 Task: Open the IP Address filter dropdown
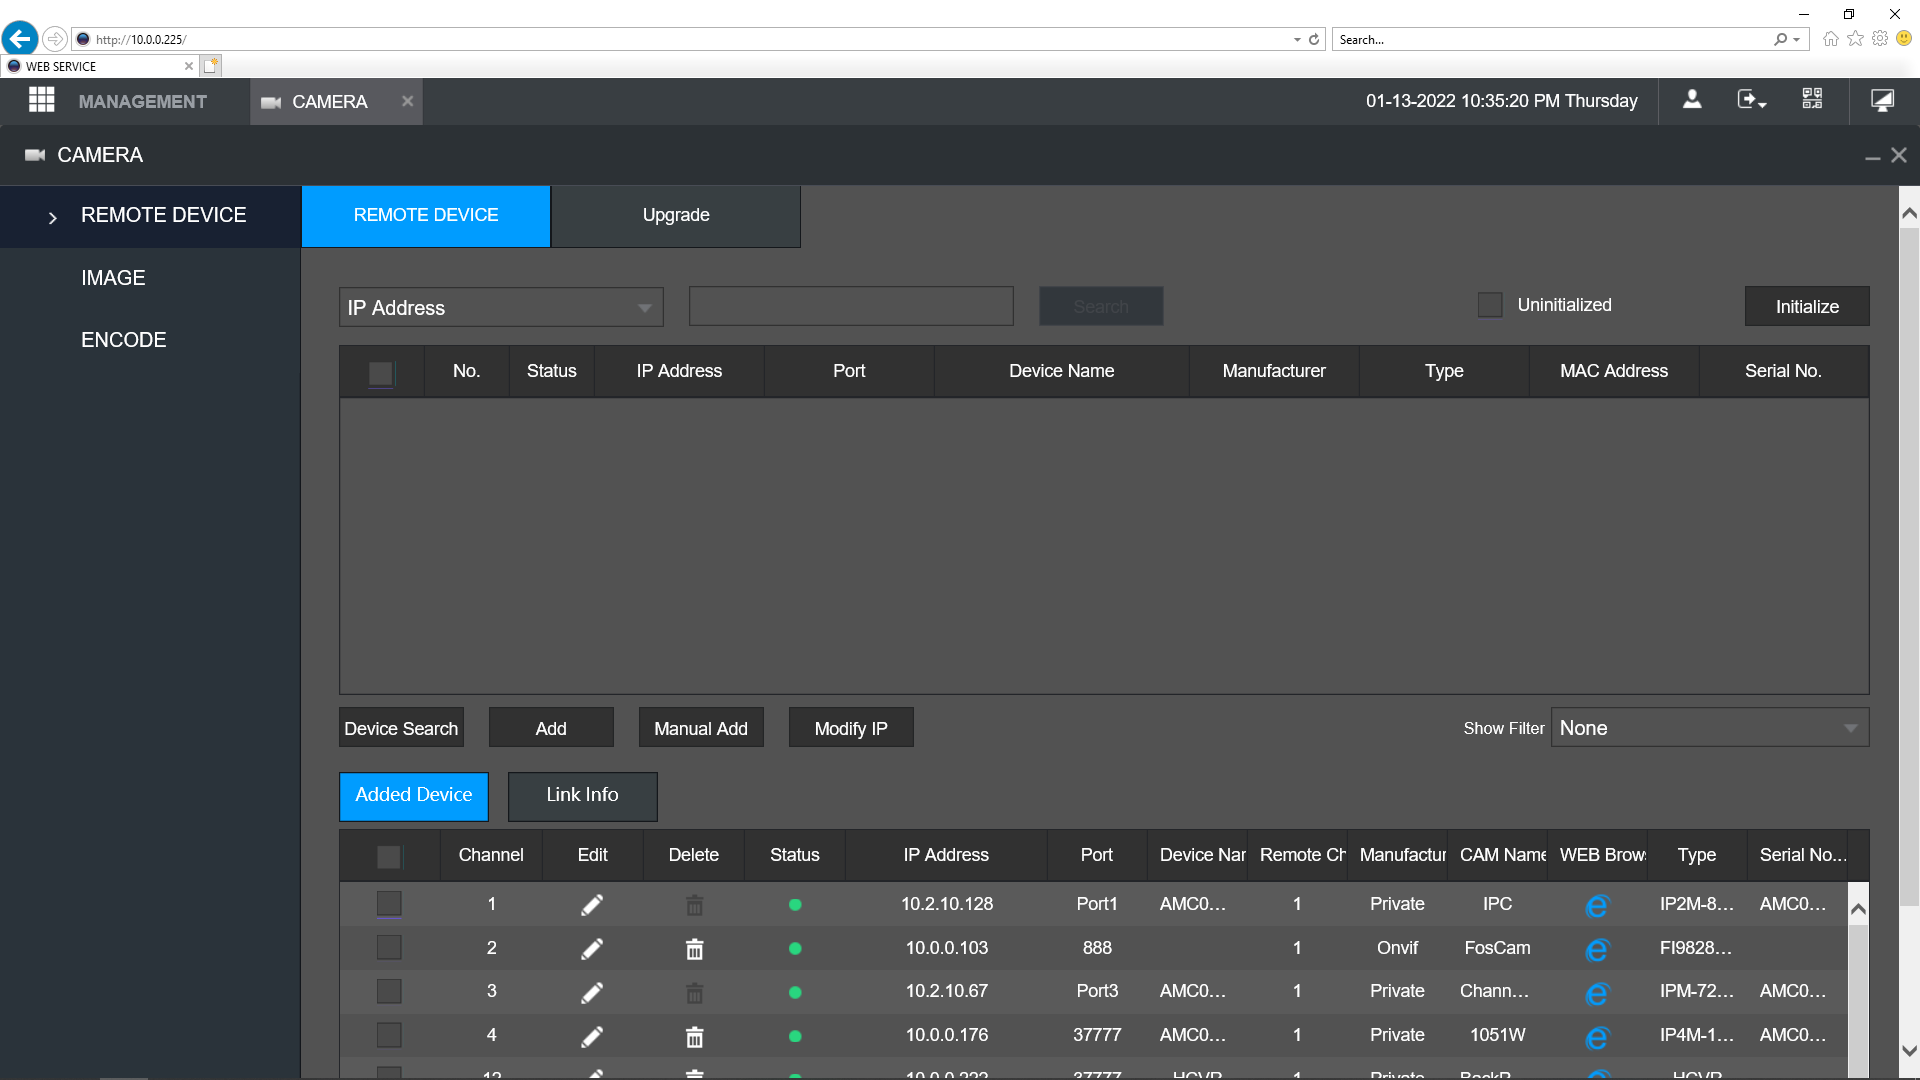click(501, 307)
